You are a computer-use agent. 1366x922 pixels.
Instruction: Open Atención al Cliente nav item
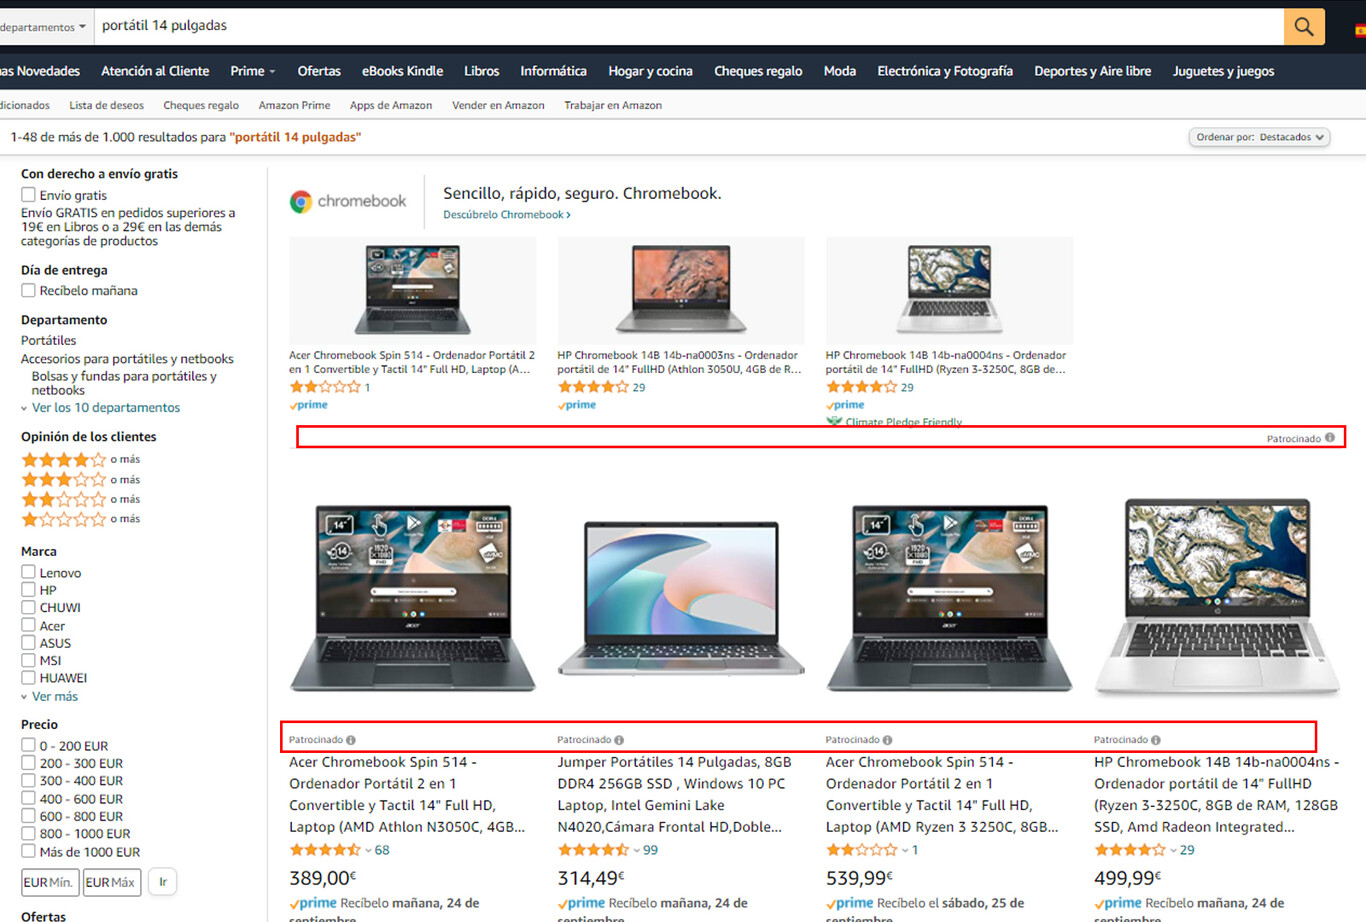tap(155, 71)
